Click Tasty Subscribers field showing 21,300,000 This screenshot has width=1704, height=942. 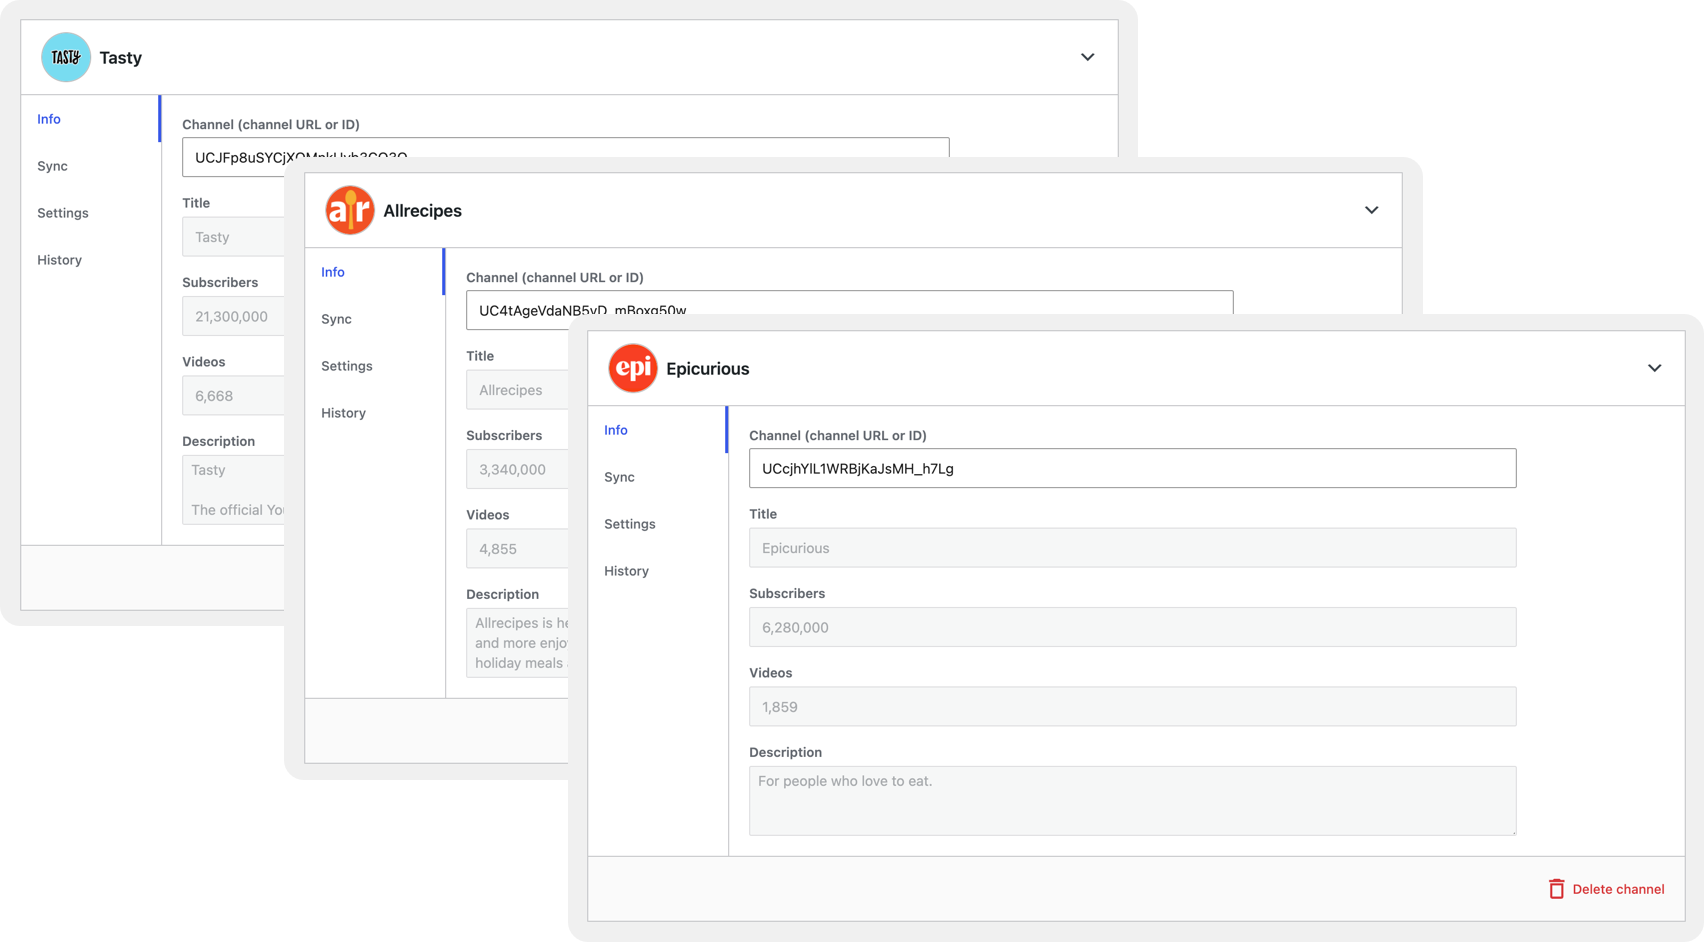233,316
